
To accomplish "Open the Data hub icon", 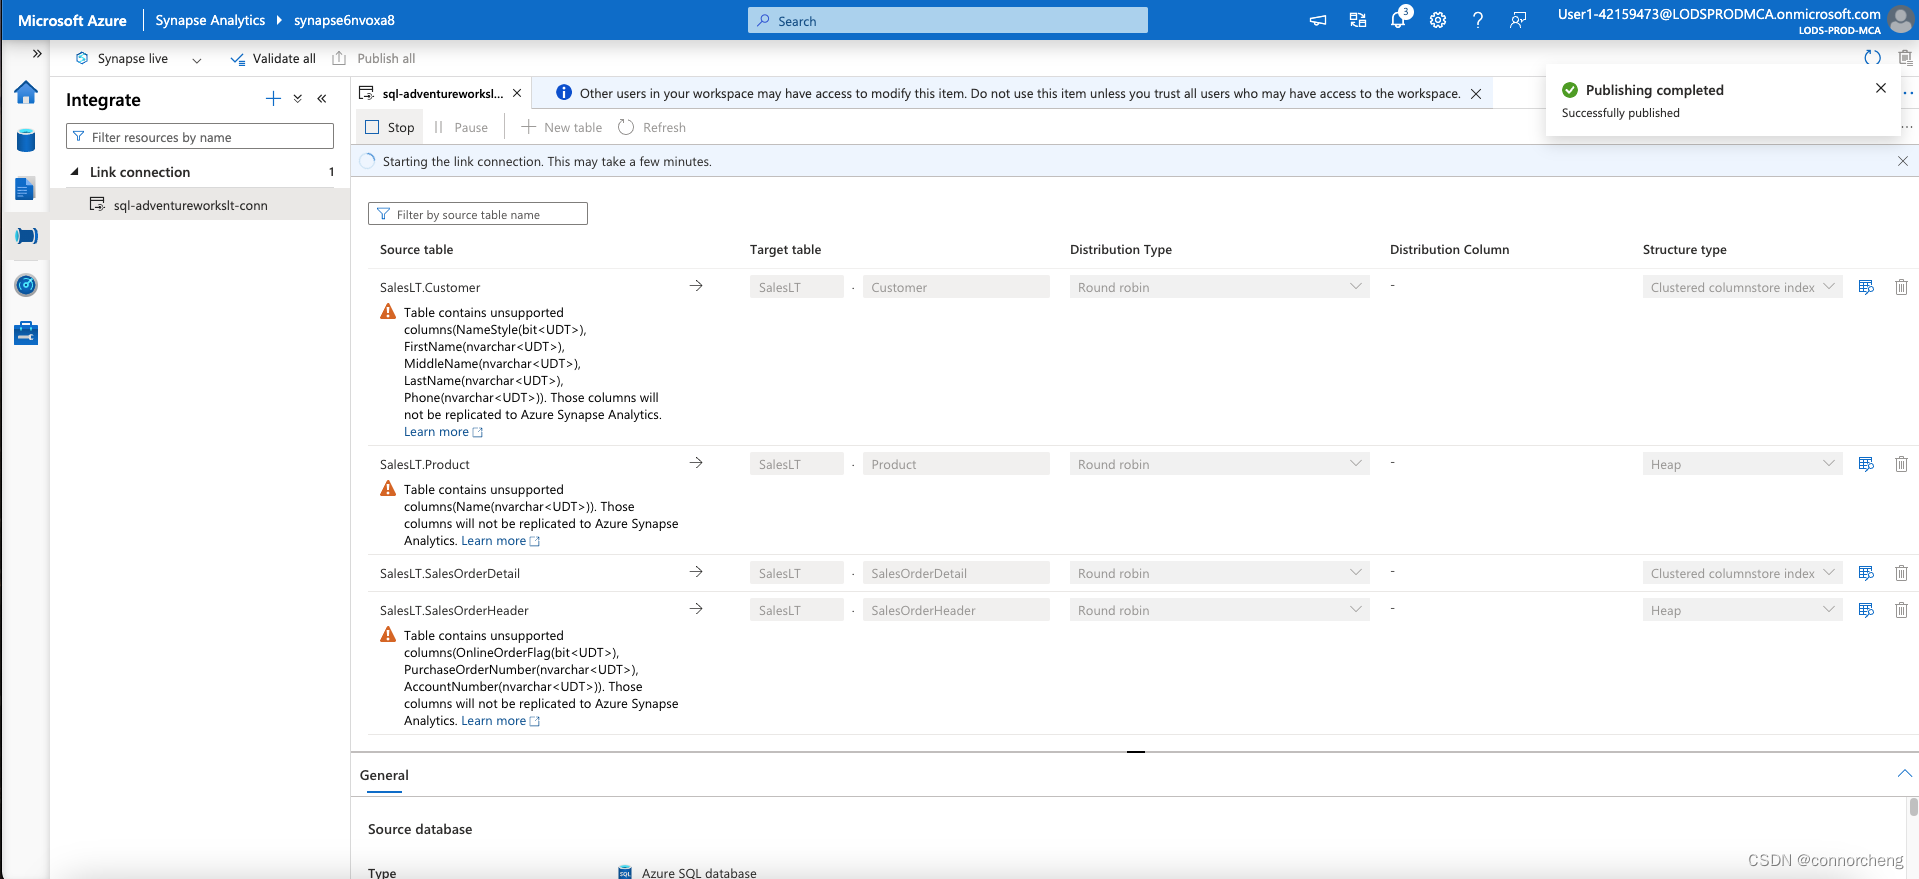I will coord(26,140).
